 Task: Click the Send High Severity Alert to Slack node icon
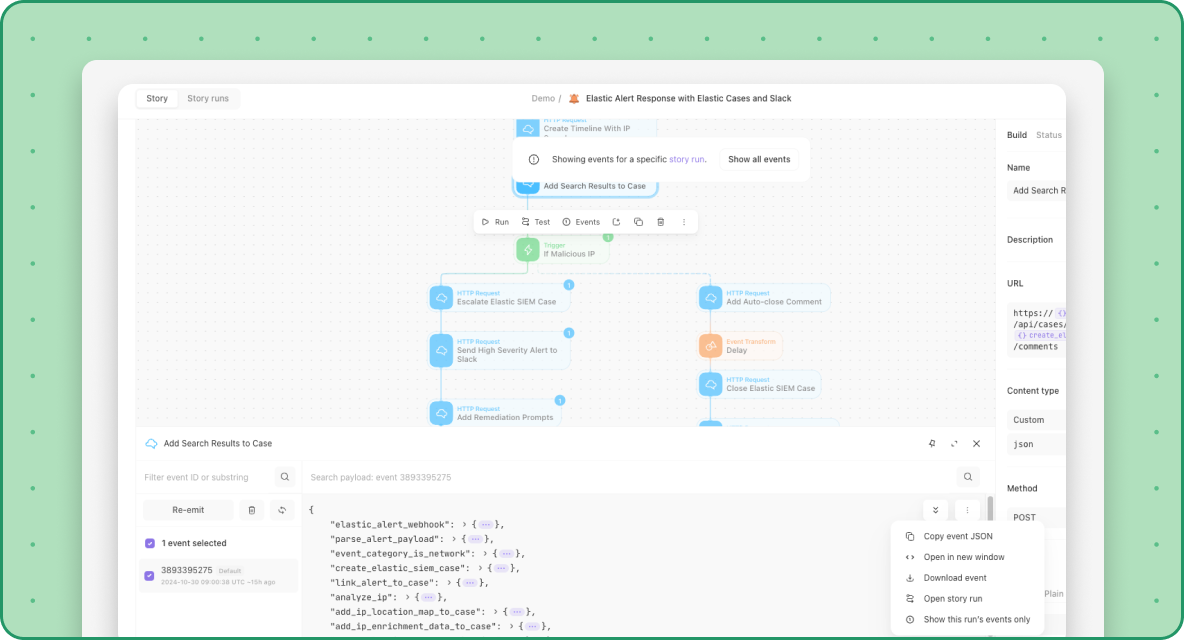coord(441,350)
